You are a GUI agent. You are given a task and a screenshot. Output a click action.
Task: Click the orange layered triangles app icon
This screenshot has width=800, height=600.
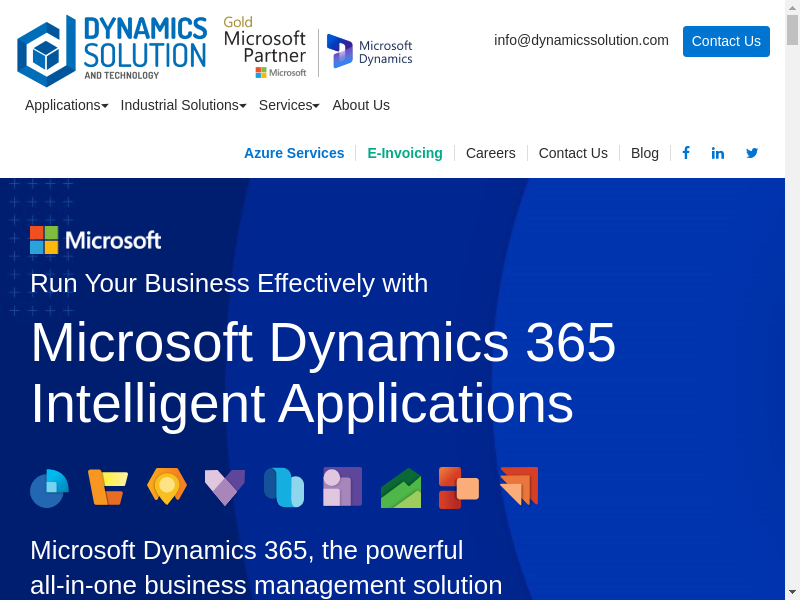click(518, 487)
